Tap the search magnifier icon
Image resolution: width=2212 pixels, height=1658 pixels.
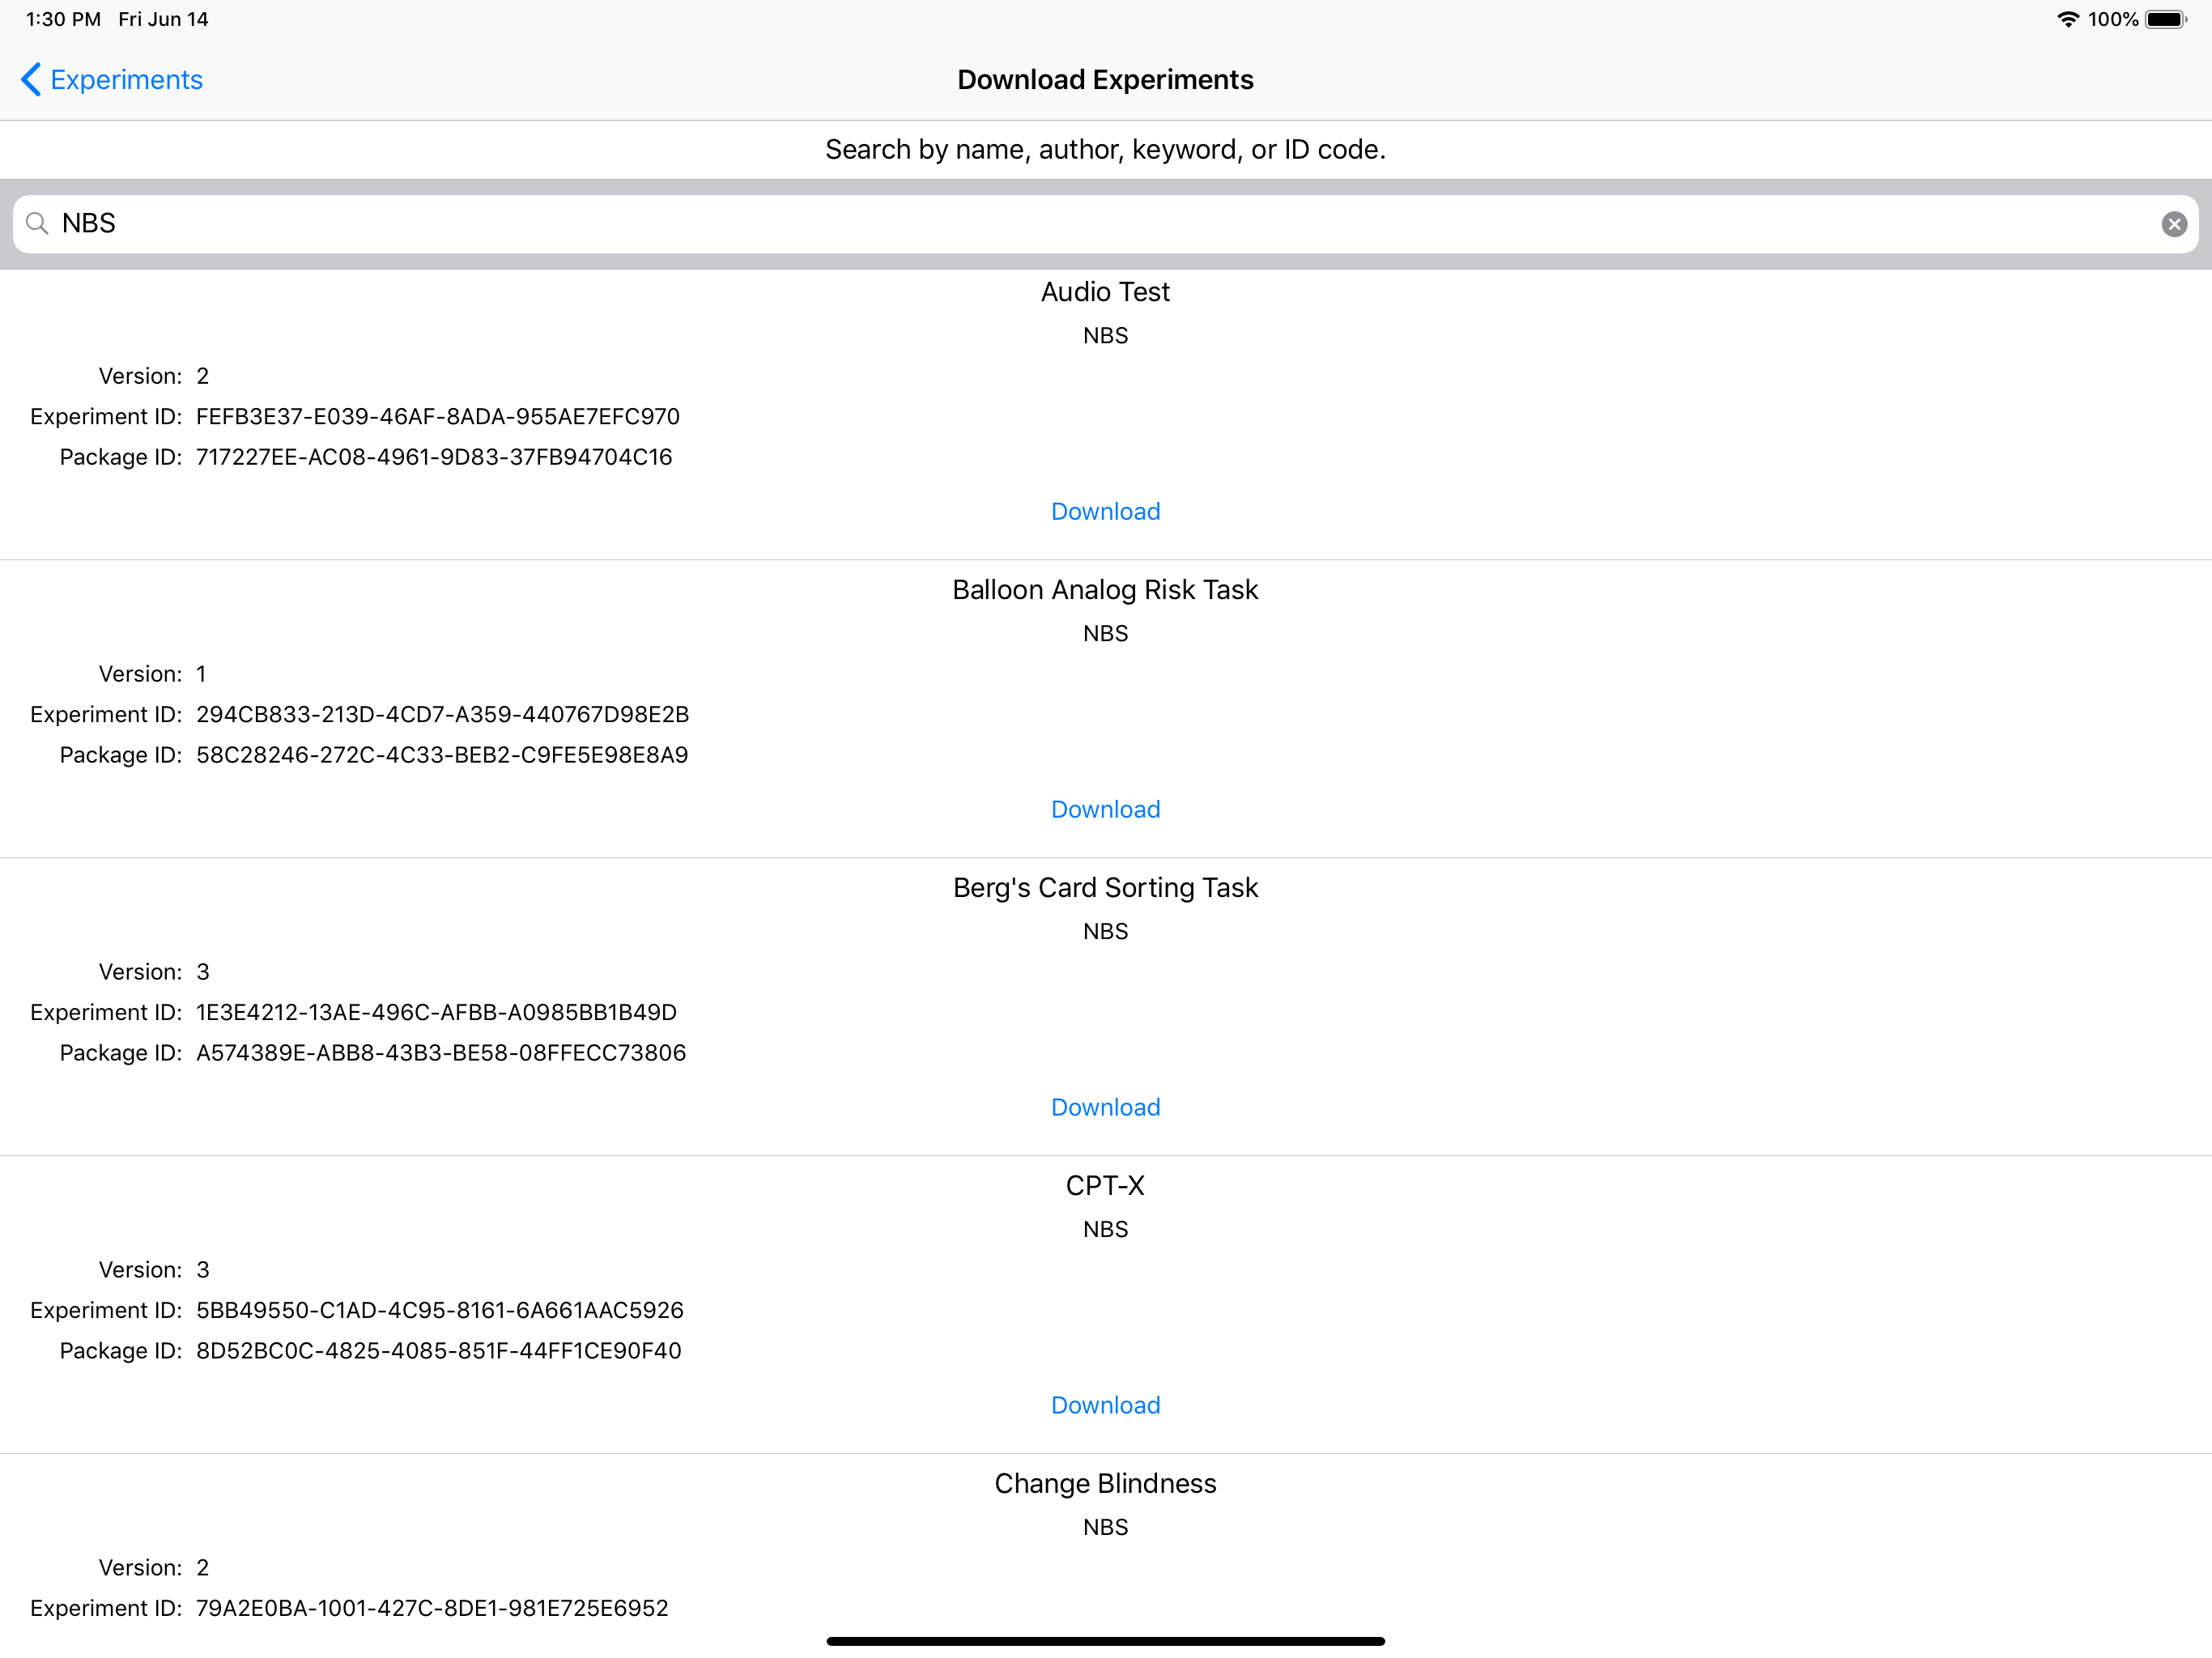pyautogui.click(x=37, y=224)
